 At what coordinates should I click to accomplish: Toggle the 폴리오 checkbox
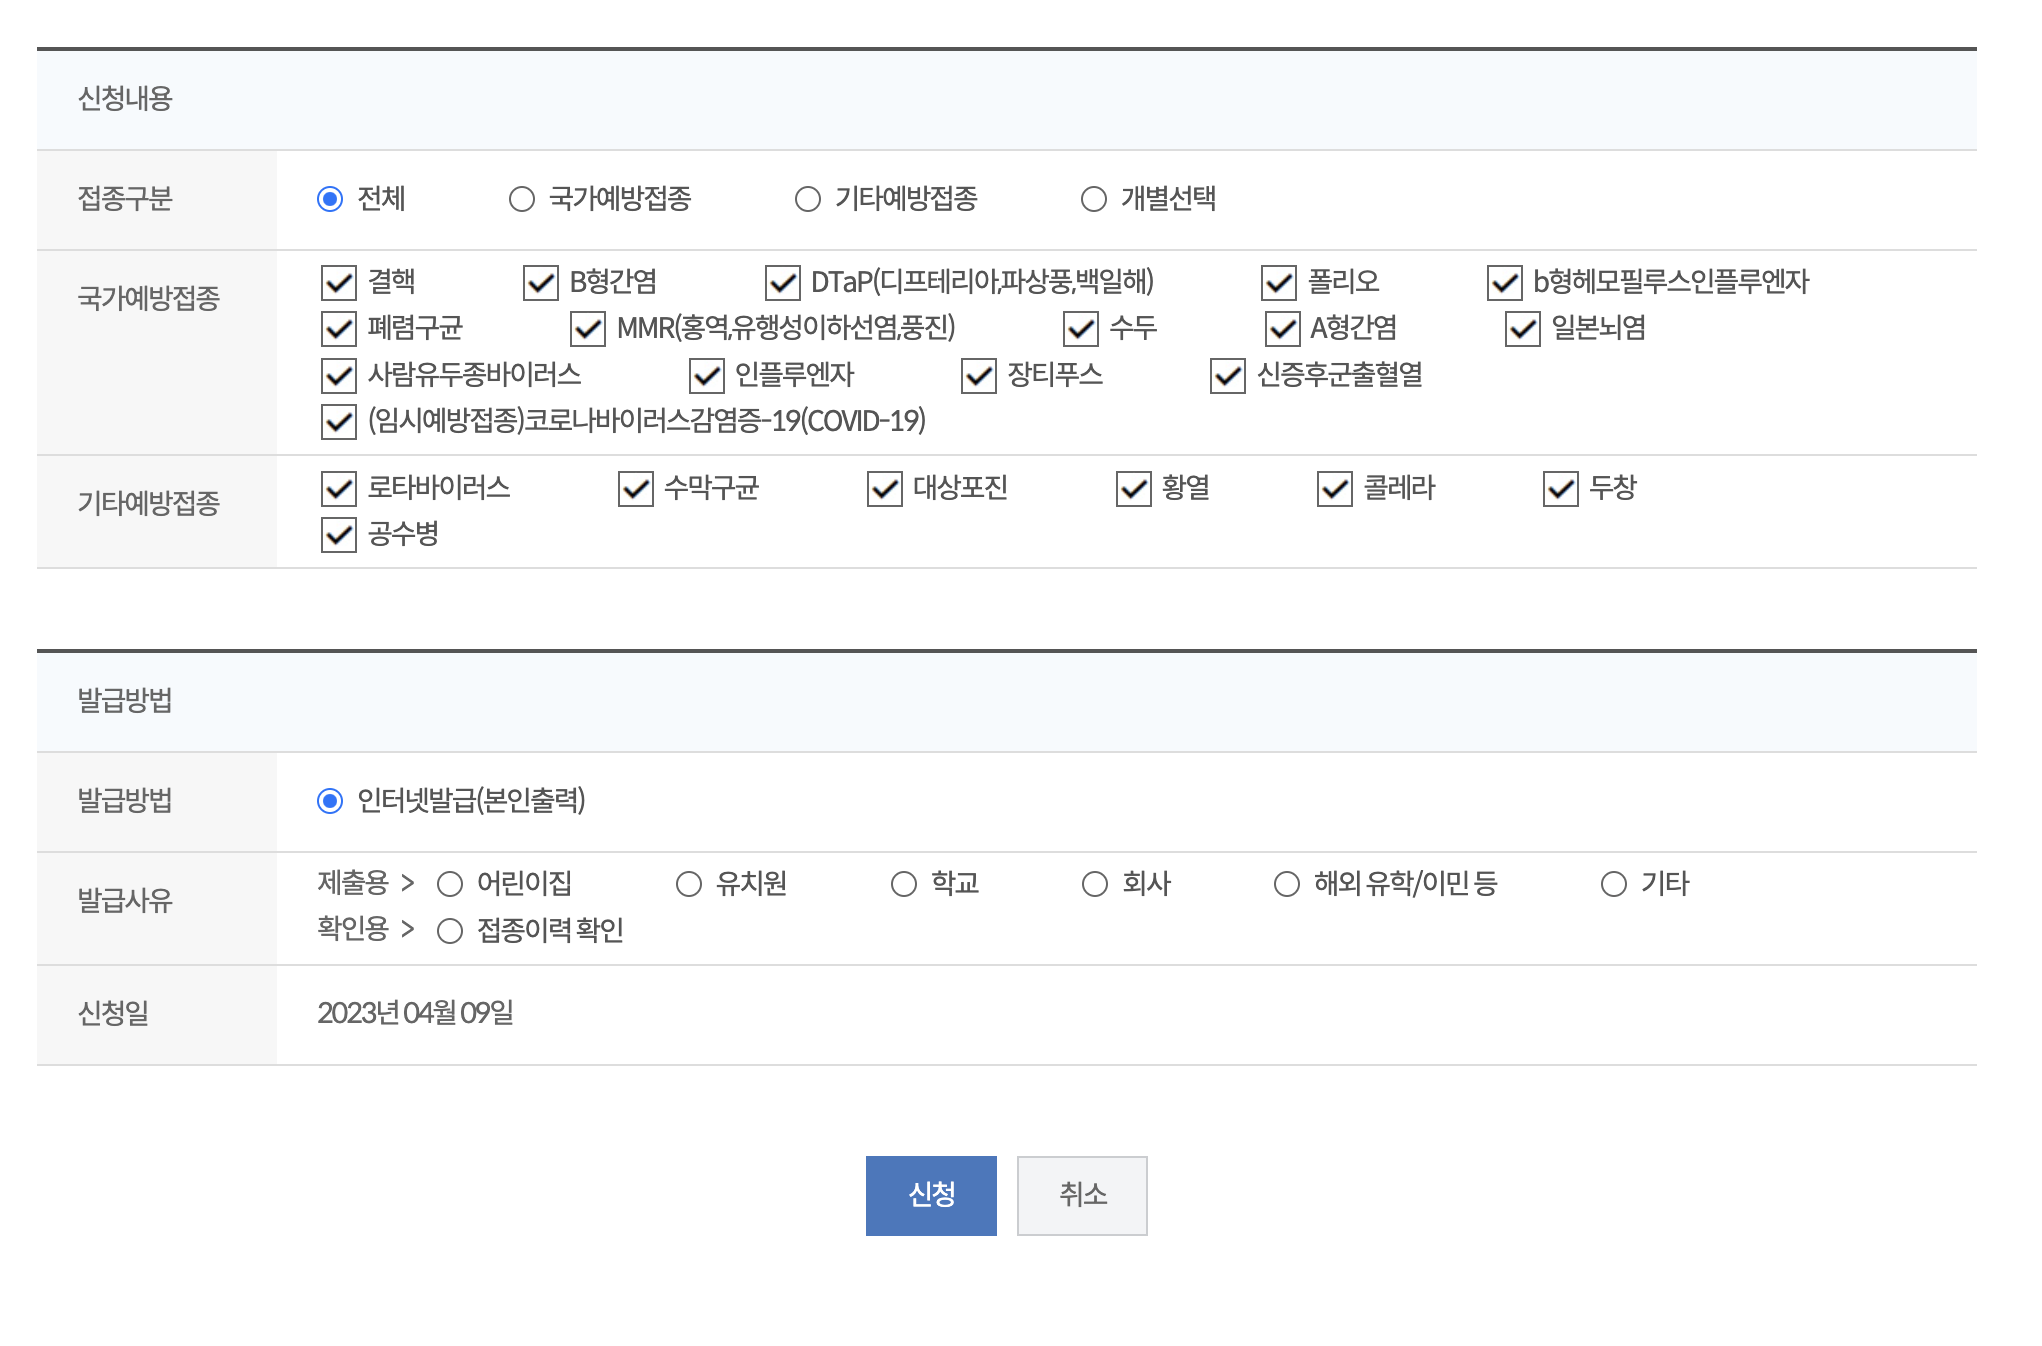(1279, 283)
